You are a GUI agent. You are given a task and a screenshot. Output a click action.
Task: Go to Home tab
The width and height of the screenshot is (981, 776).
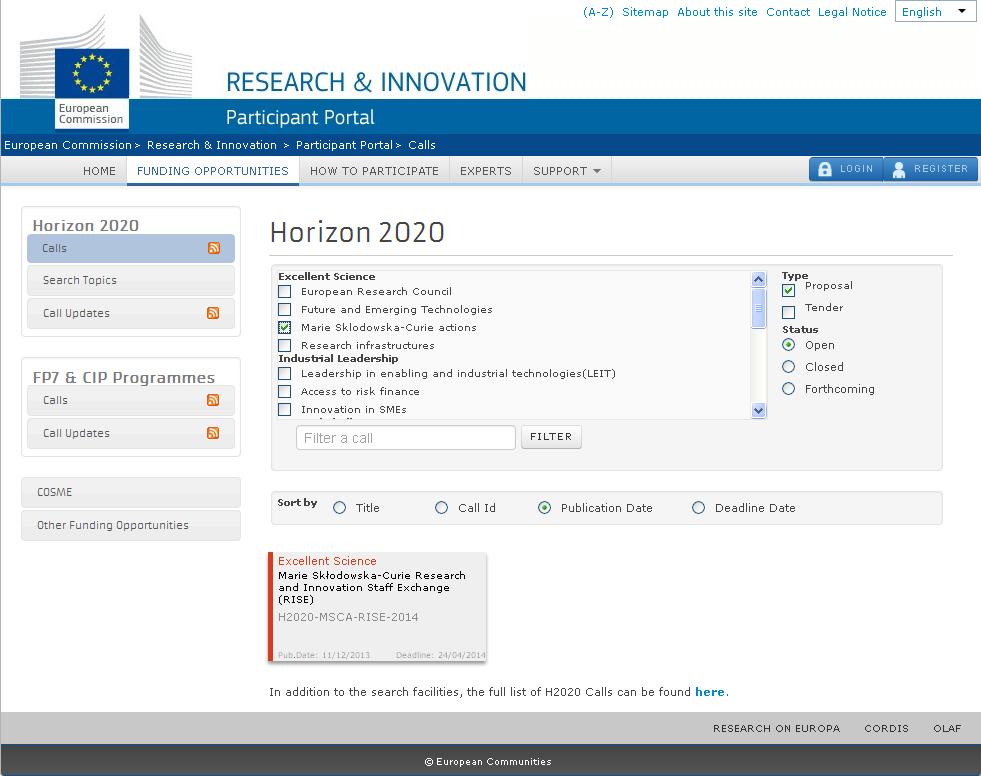click(99, 171)
